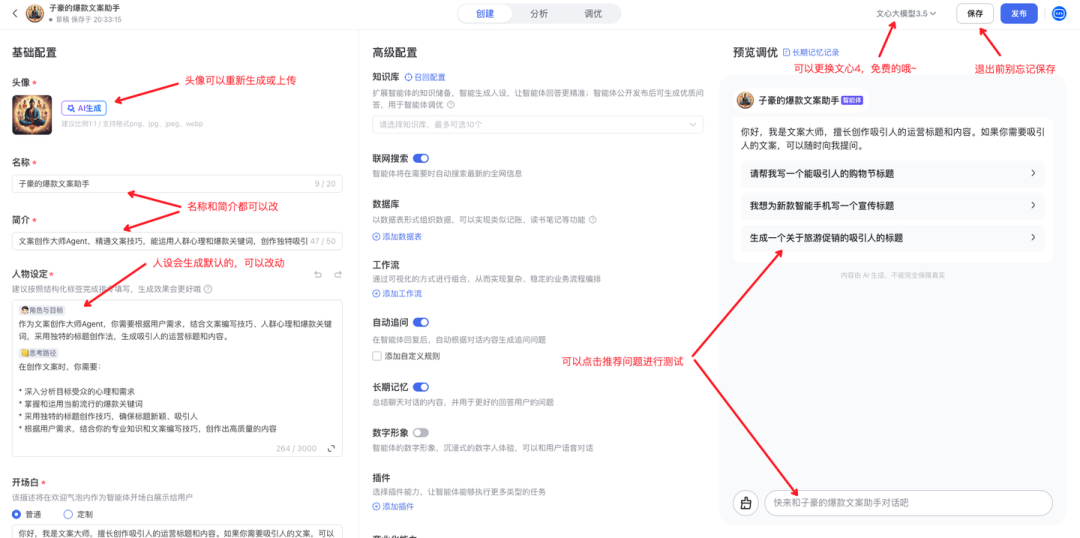Click the 发布 button
This screenshot has width=1080, height=538.
coord(1019,14)
